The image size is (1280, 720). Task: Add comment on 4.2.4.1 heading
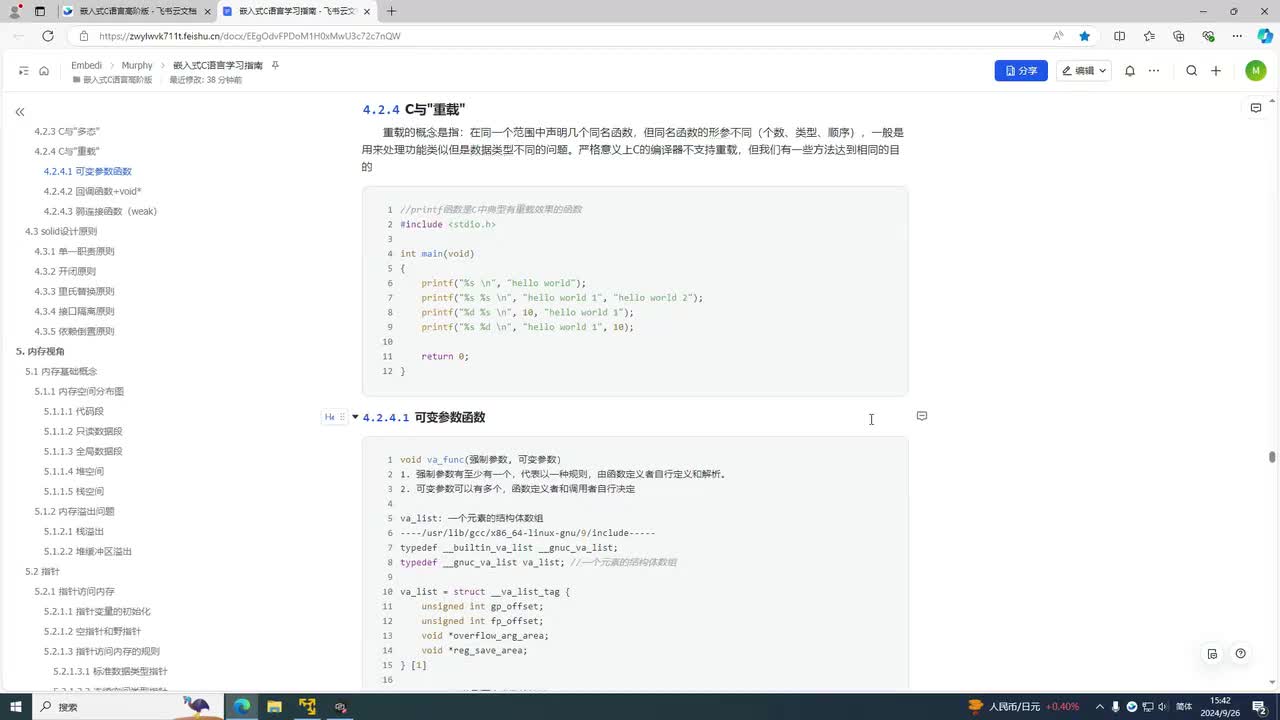922,416
